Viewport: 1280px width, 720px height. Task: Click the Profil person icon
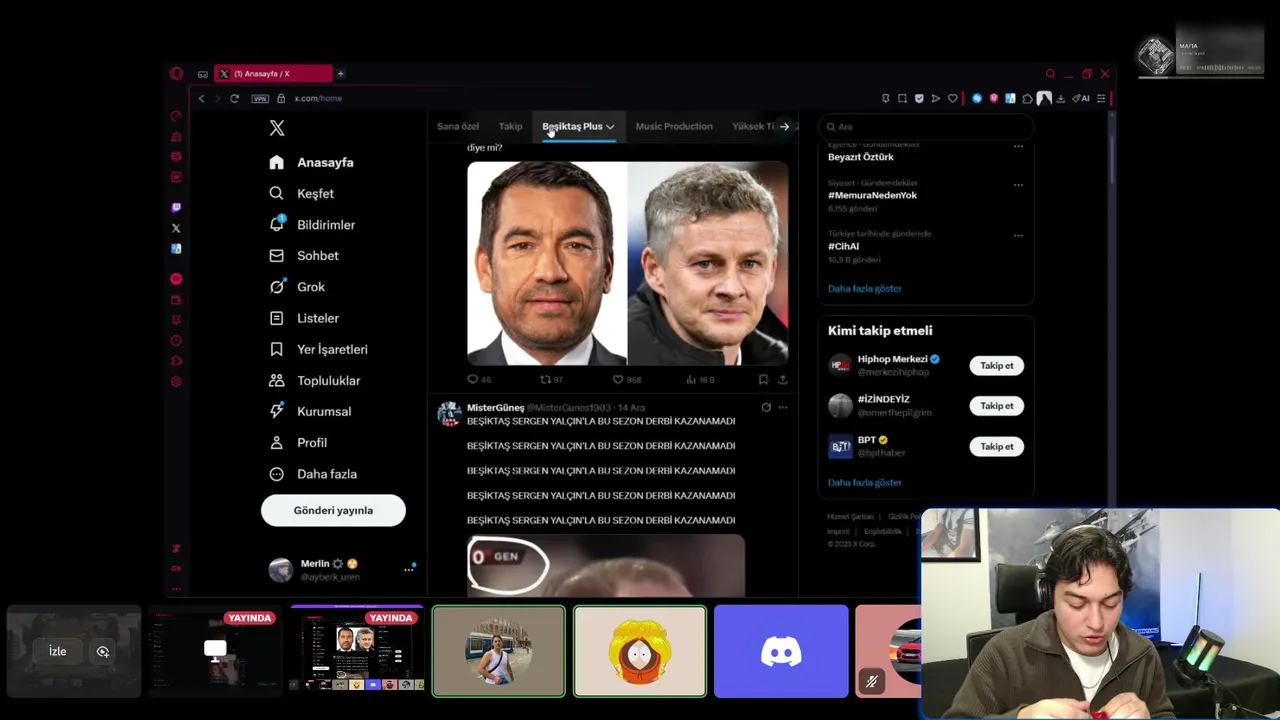coord(277,442)
